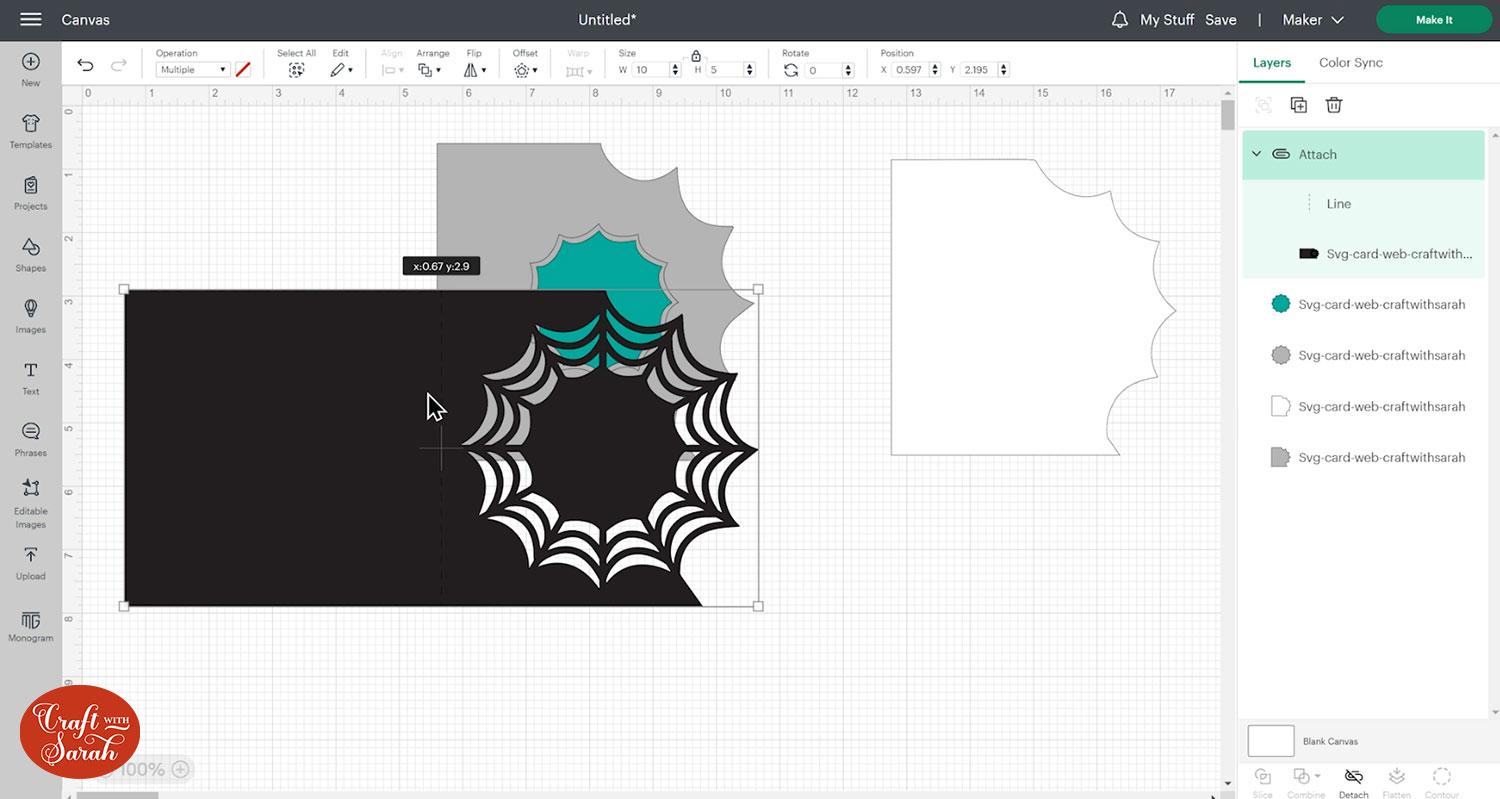Open the Warp dropdown
This screenshot has width=1500, height=799.
click(x=579, y=71)
